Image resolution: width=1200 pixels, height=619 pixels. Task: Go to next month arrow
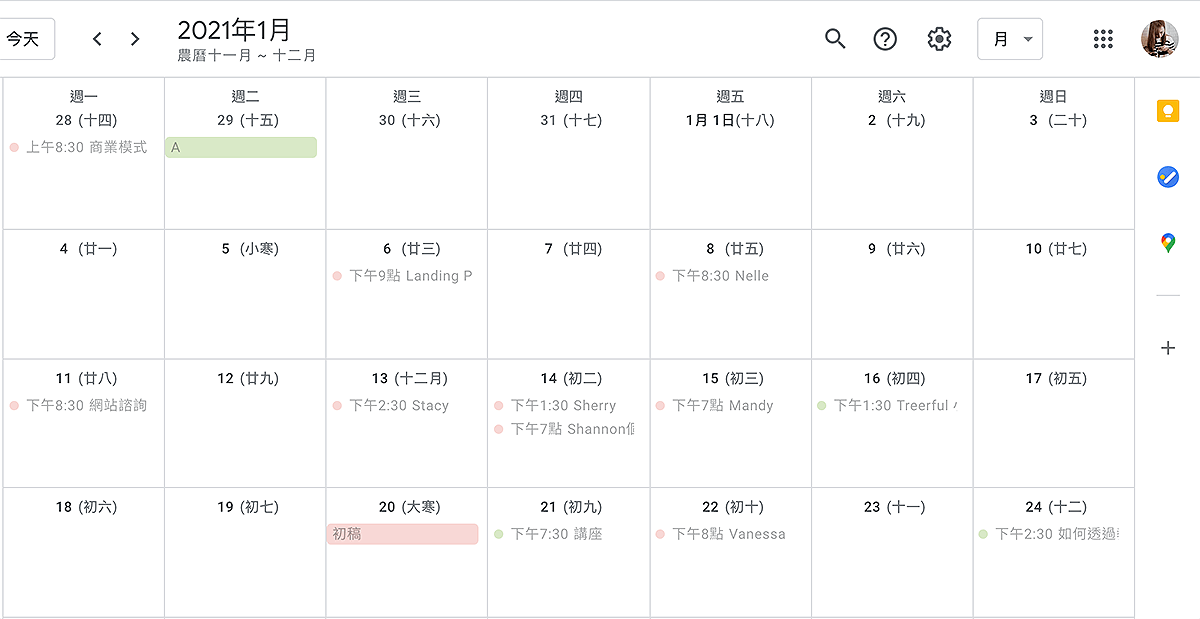pyautogui.click(x=135, y=39)
